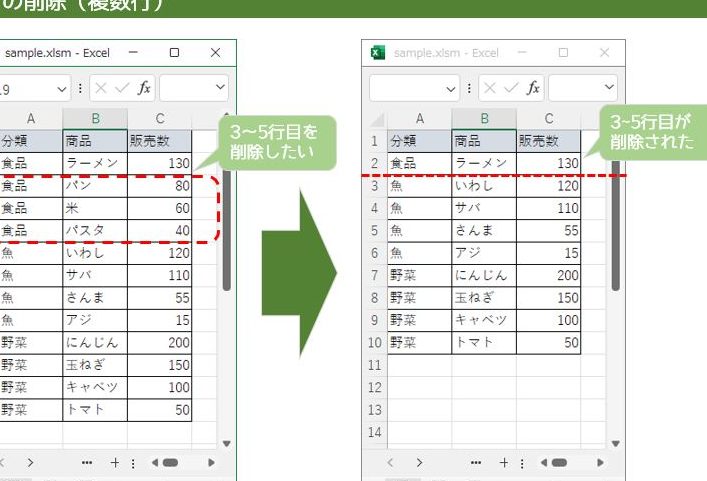Click next sheet arrow in left window
Viewport: 707px width, 481px height.
(30, 463)
